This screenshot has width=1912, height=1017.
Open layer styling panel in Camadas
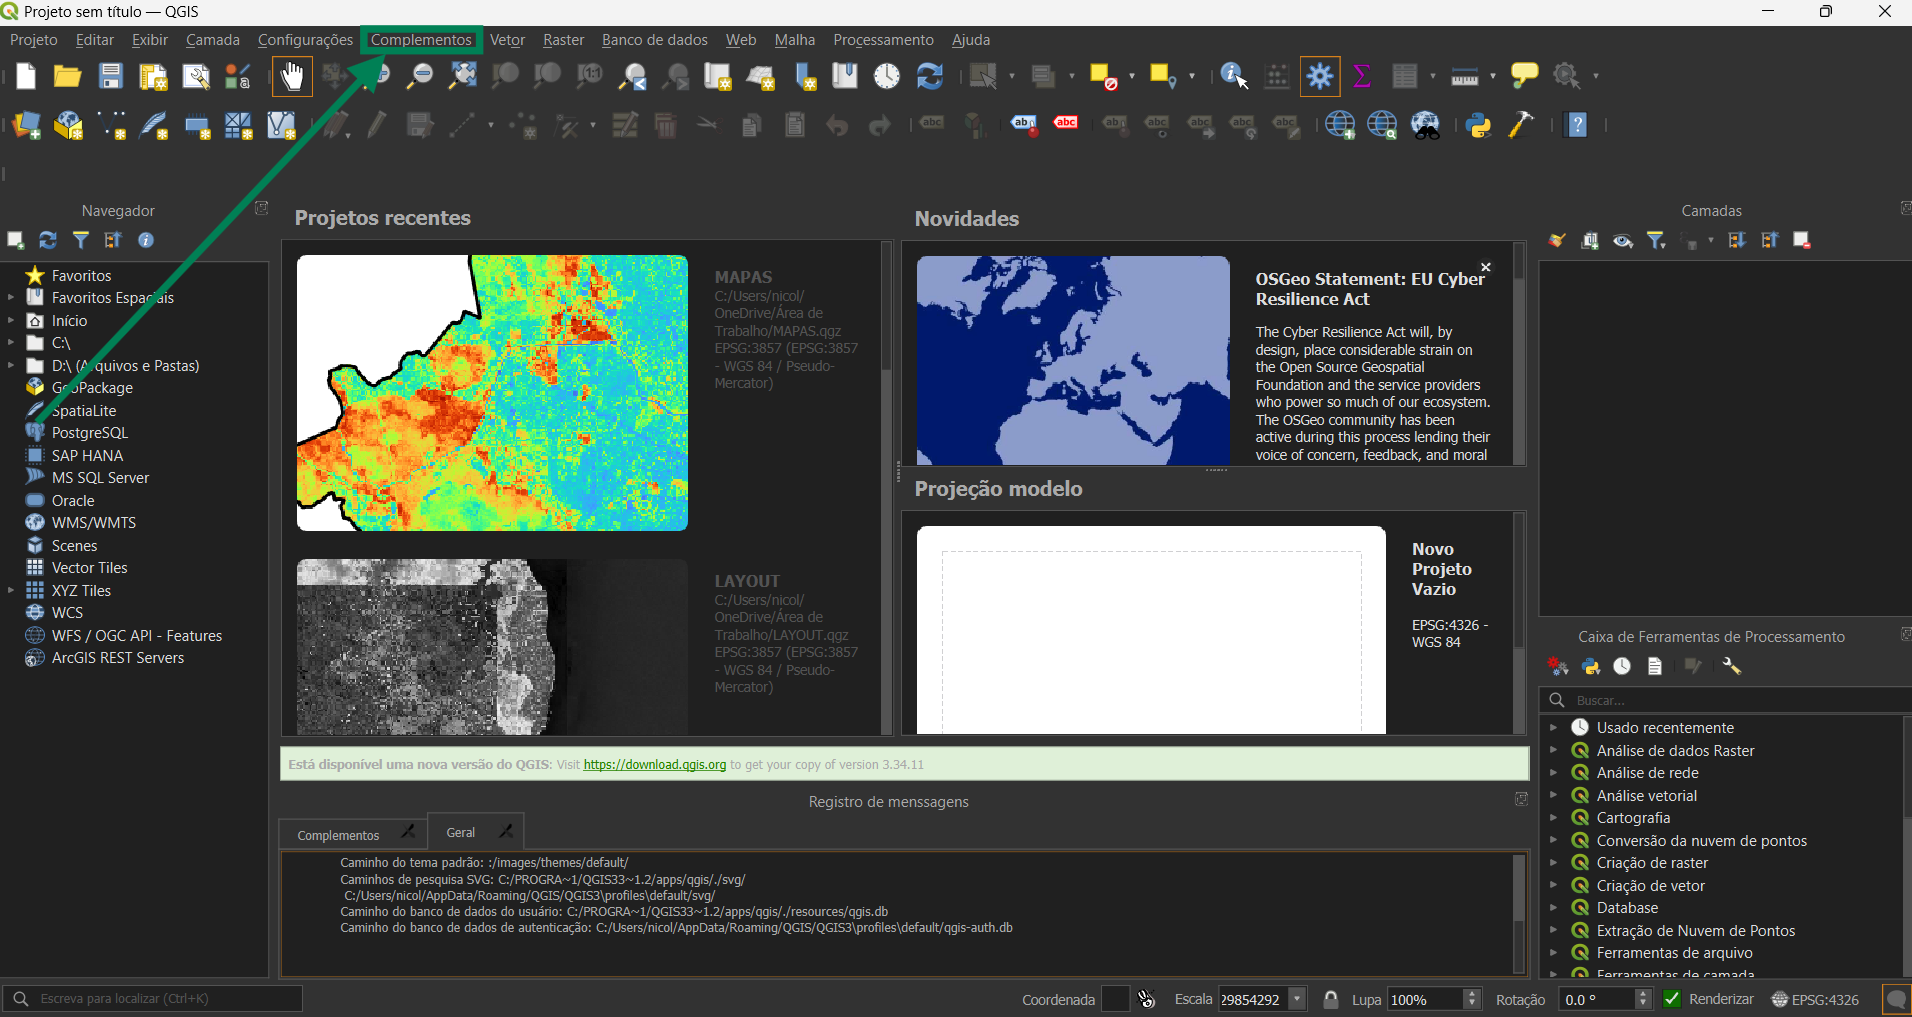(x=1557, y=240)
